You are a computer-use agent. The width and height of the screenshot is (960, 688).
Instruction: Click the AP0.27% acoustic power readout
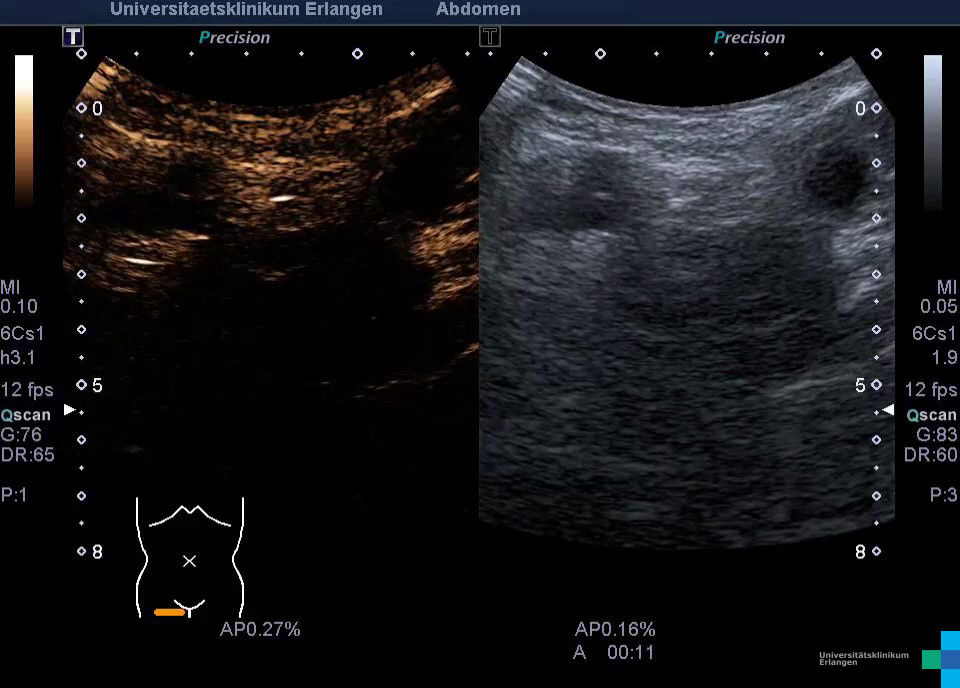click(x=260, y=629)
